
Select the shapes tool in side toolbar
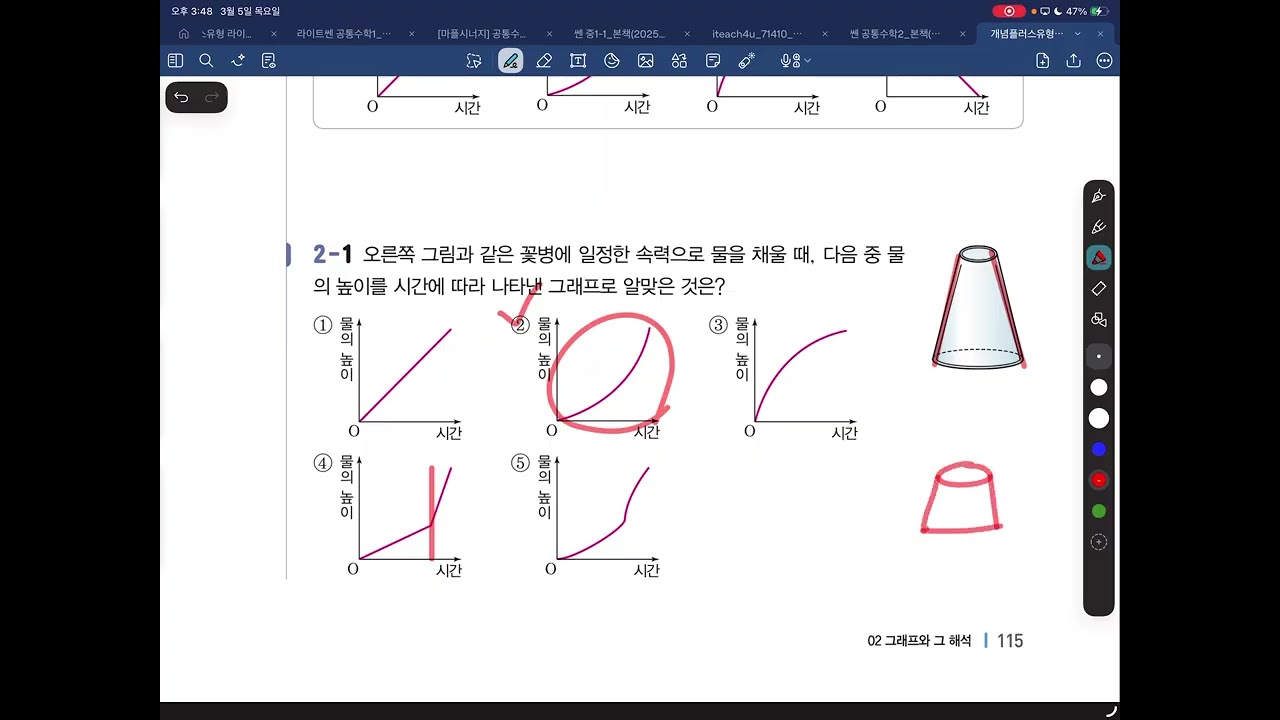[x=1099, y=320]
